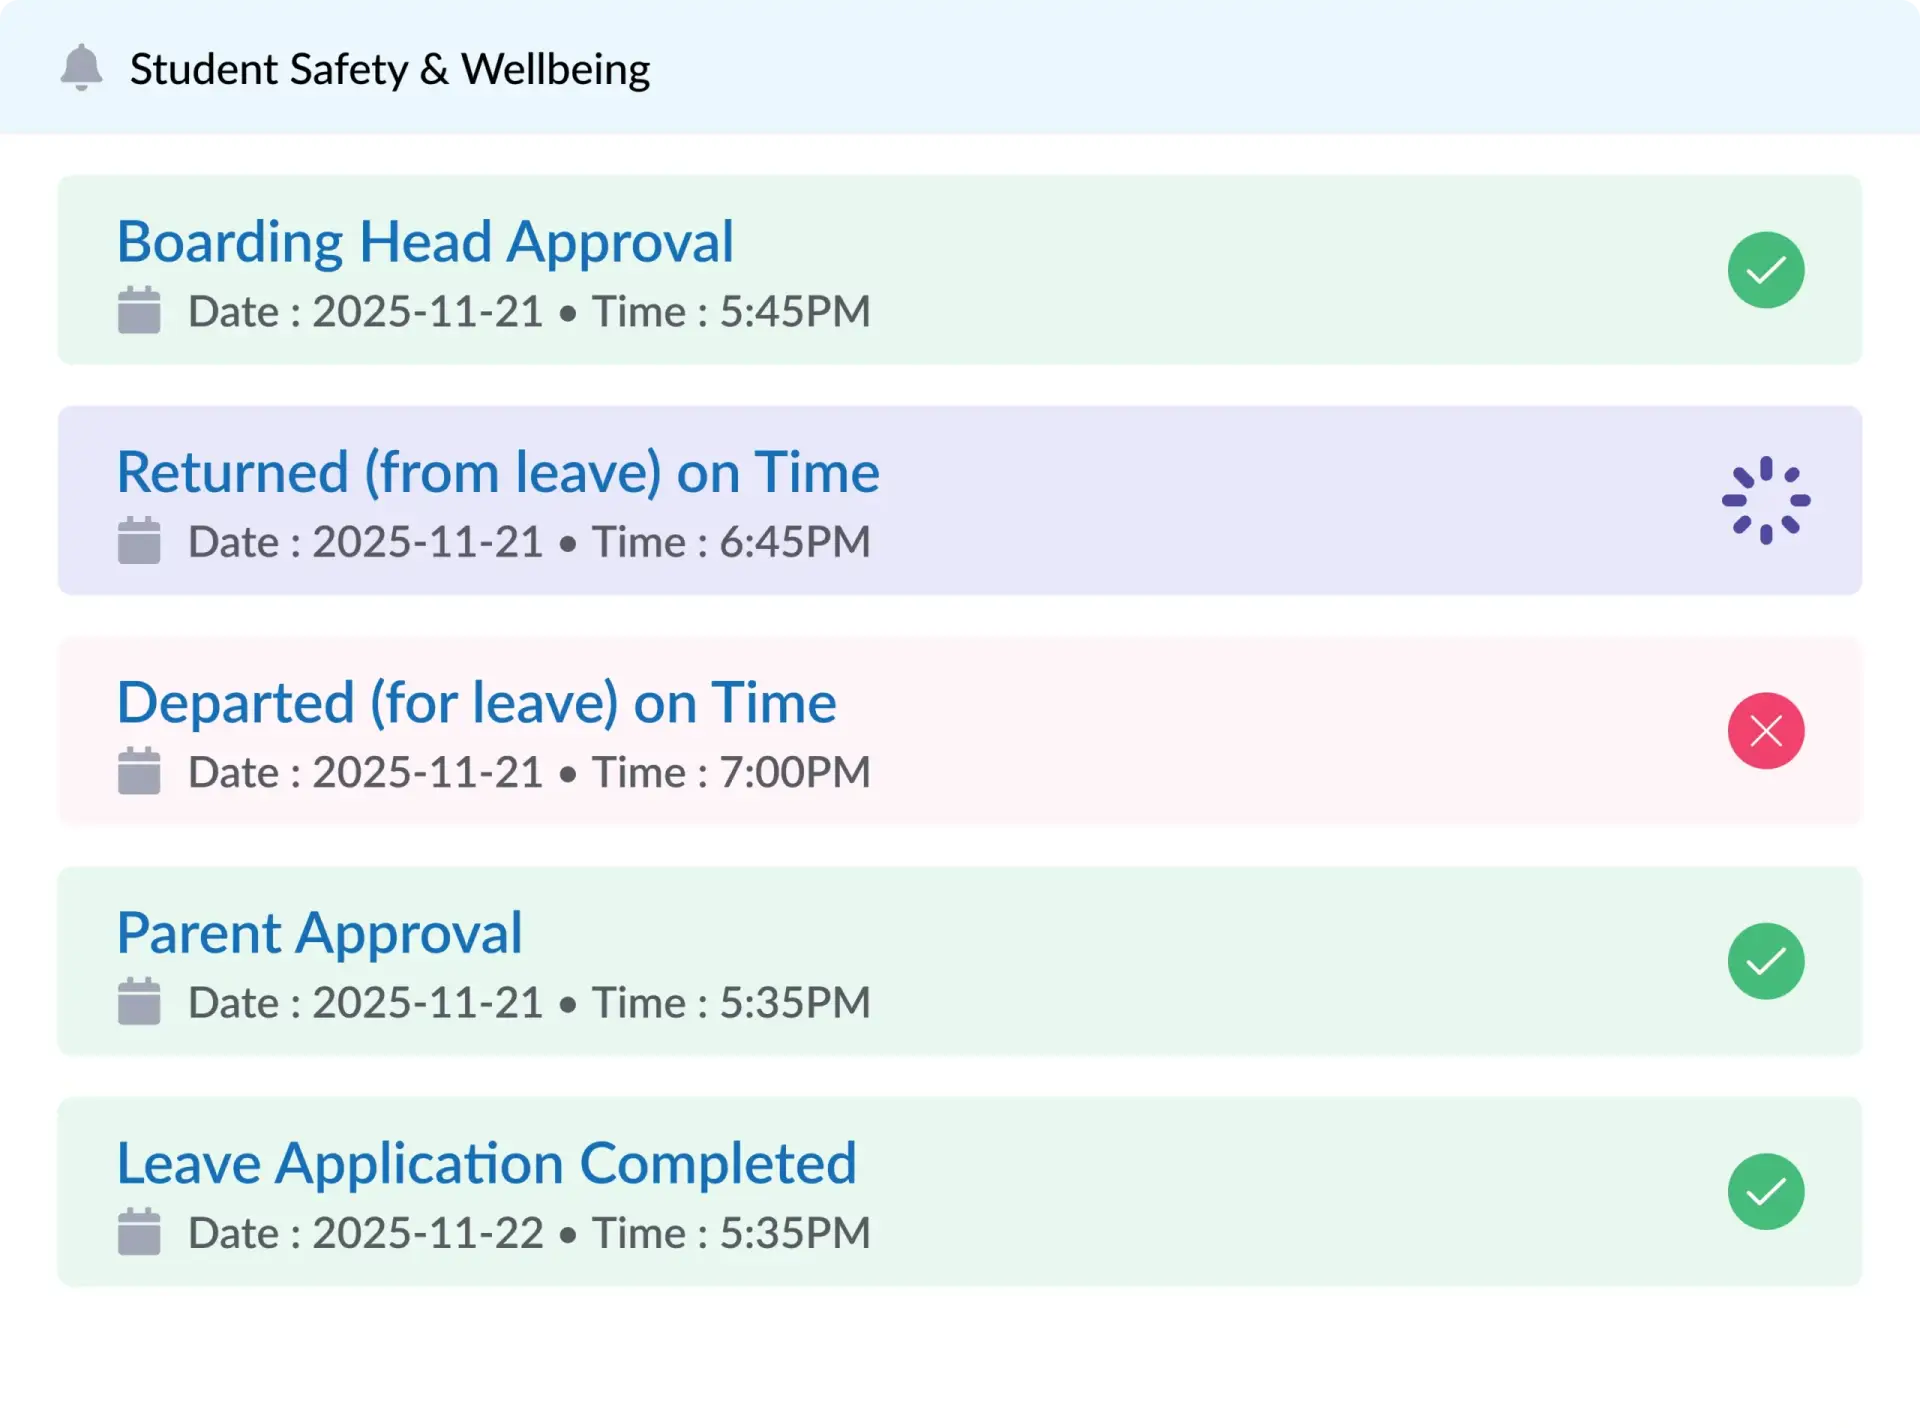1920x1428 pixels.
Task: Click the loading spinner on Returned row
Action: coord(1765,500)
